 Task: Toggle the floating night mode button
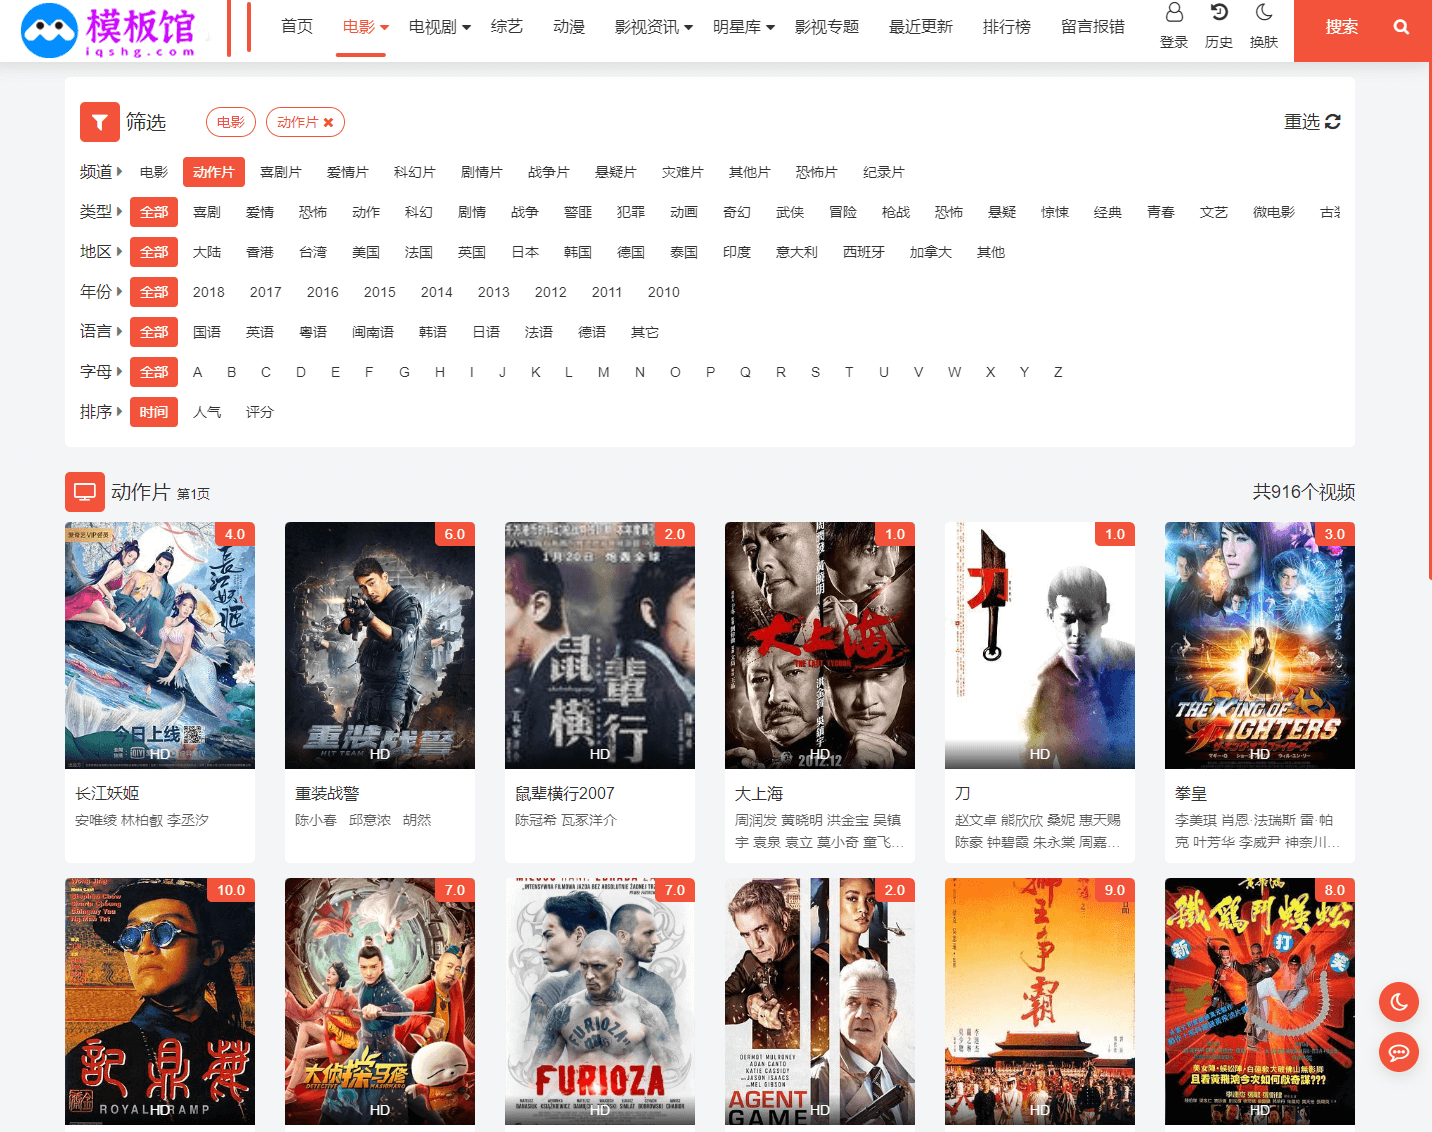click(x=1398, y=1002)
